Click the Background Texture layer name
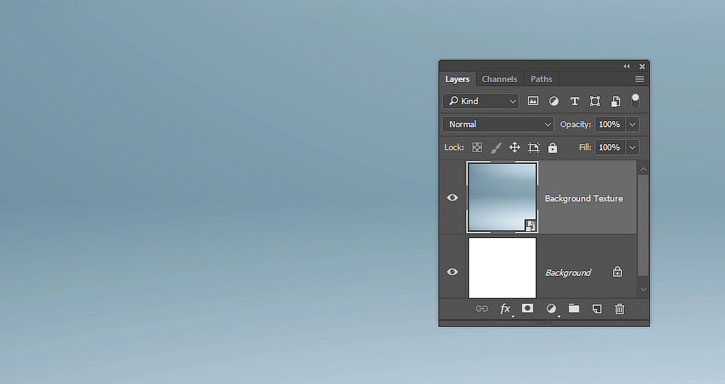 pos(584,198)
